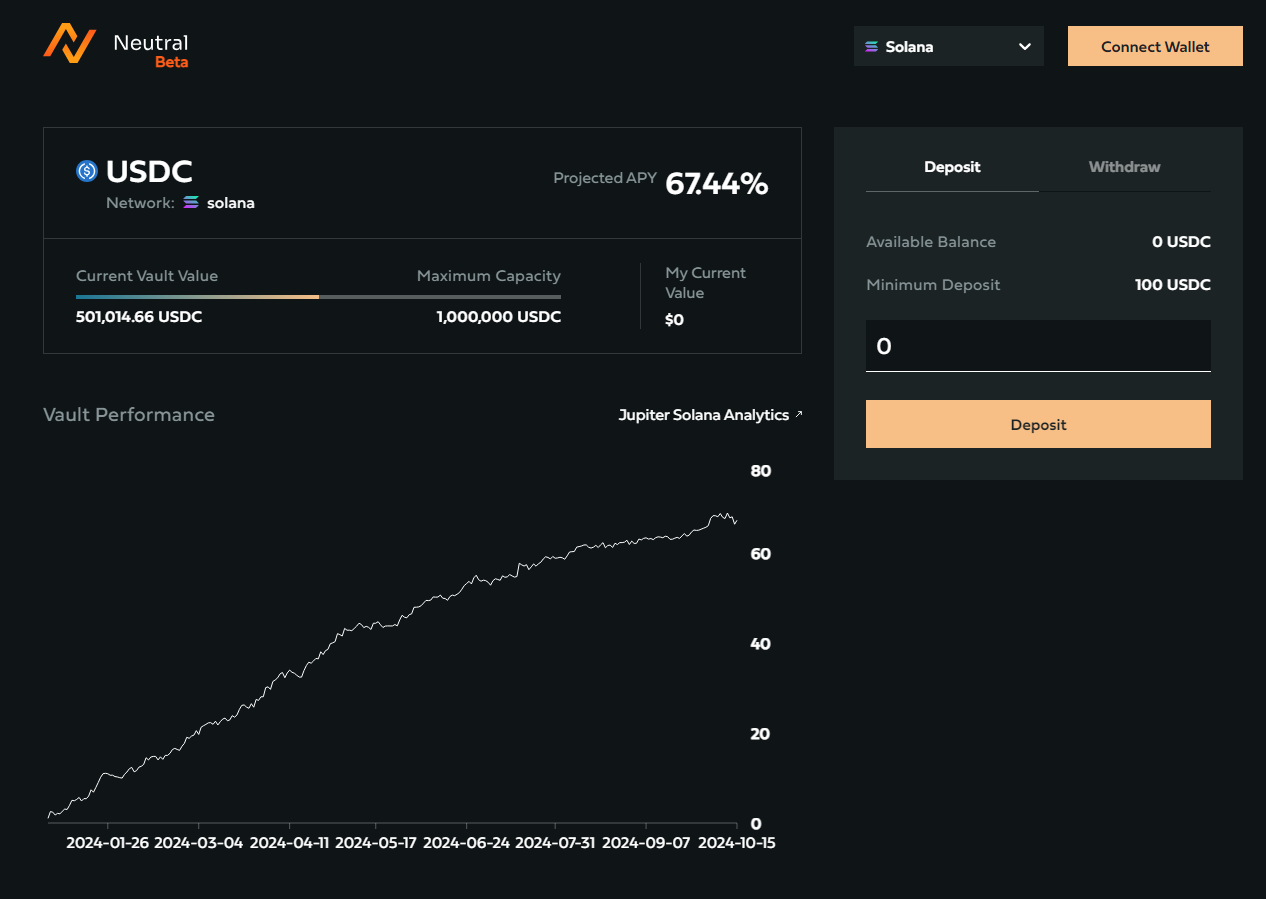1266x899 pixels.
Task: Click the 100 USDC minimum deposit value
Action: [1173, 285]
